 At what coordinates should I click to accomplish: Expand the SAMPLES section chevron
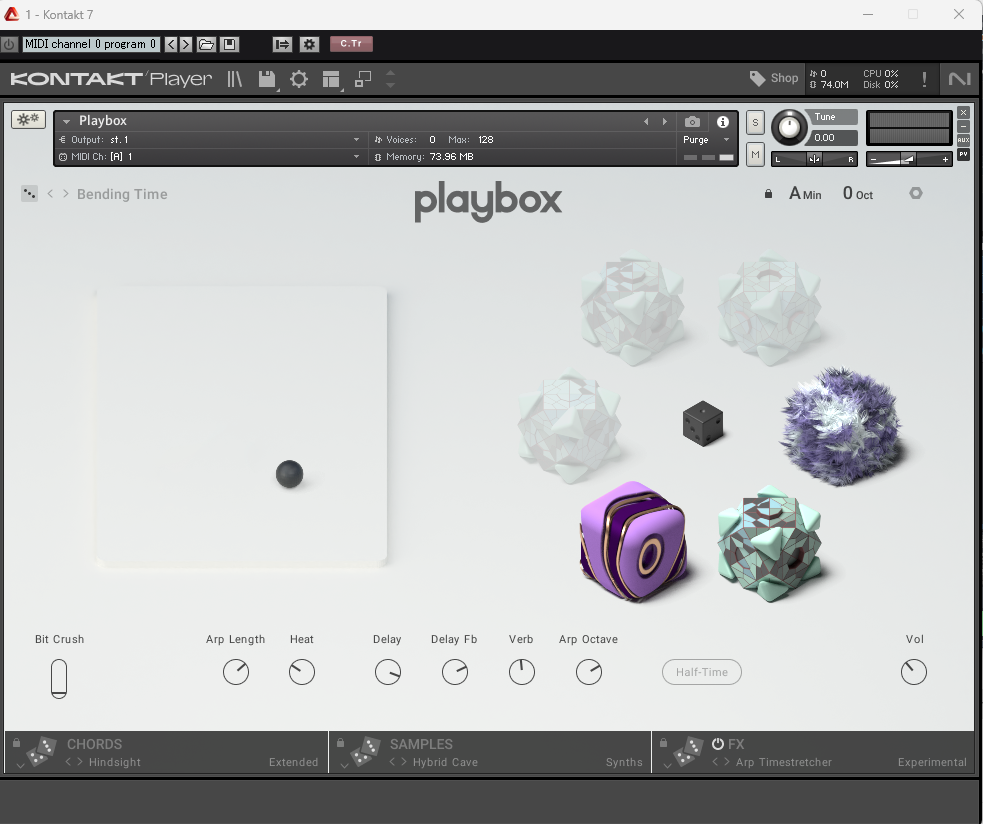click(344, 766)
